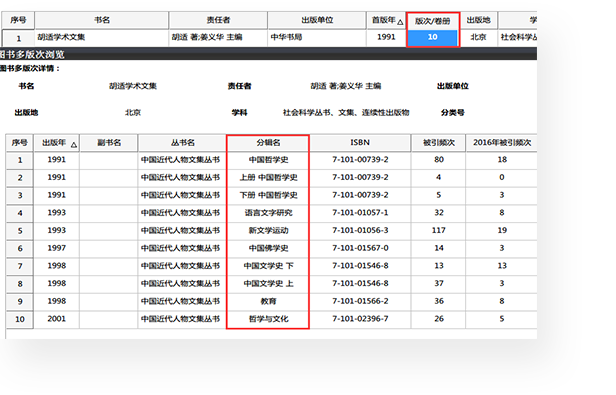Click the 被引频次 column header

click(438, 143)
